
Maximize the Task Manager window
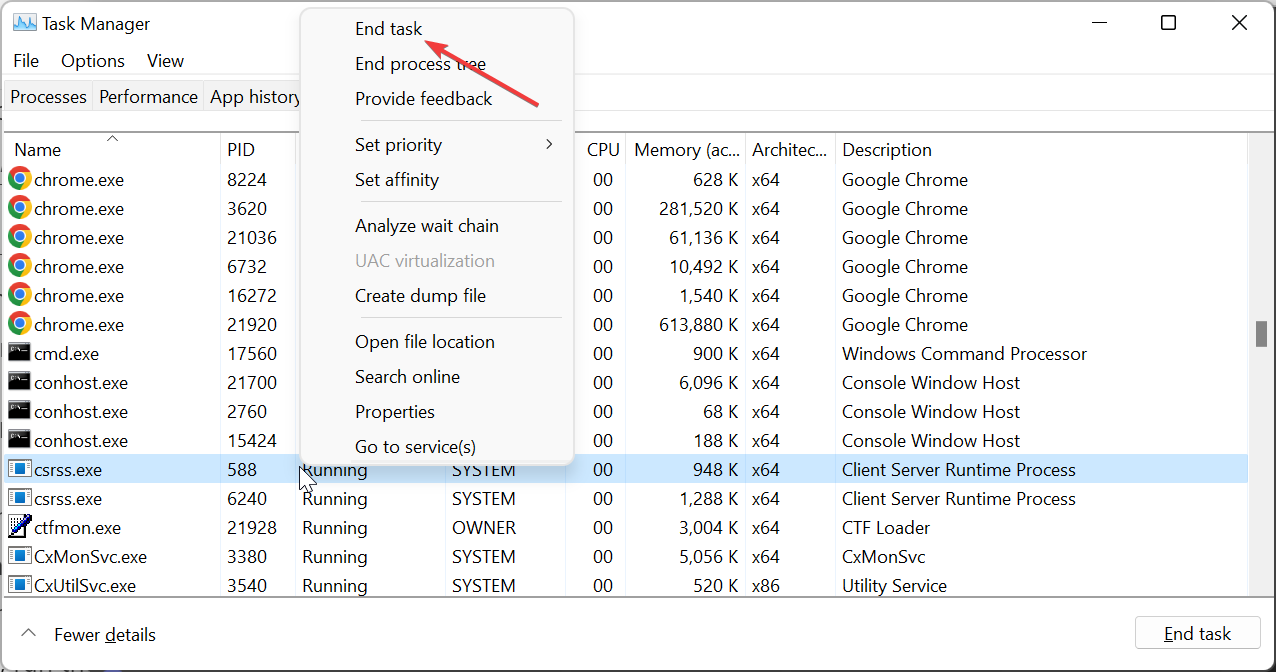tap(1168, 23)
